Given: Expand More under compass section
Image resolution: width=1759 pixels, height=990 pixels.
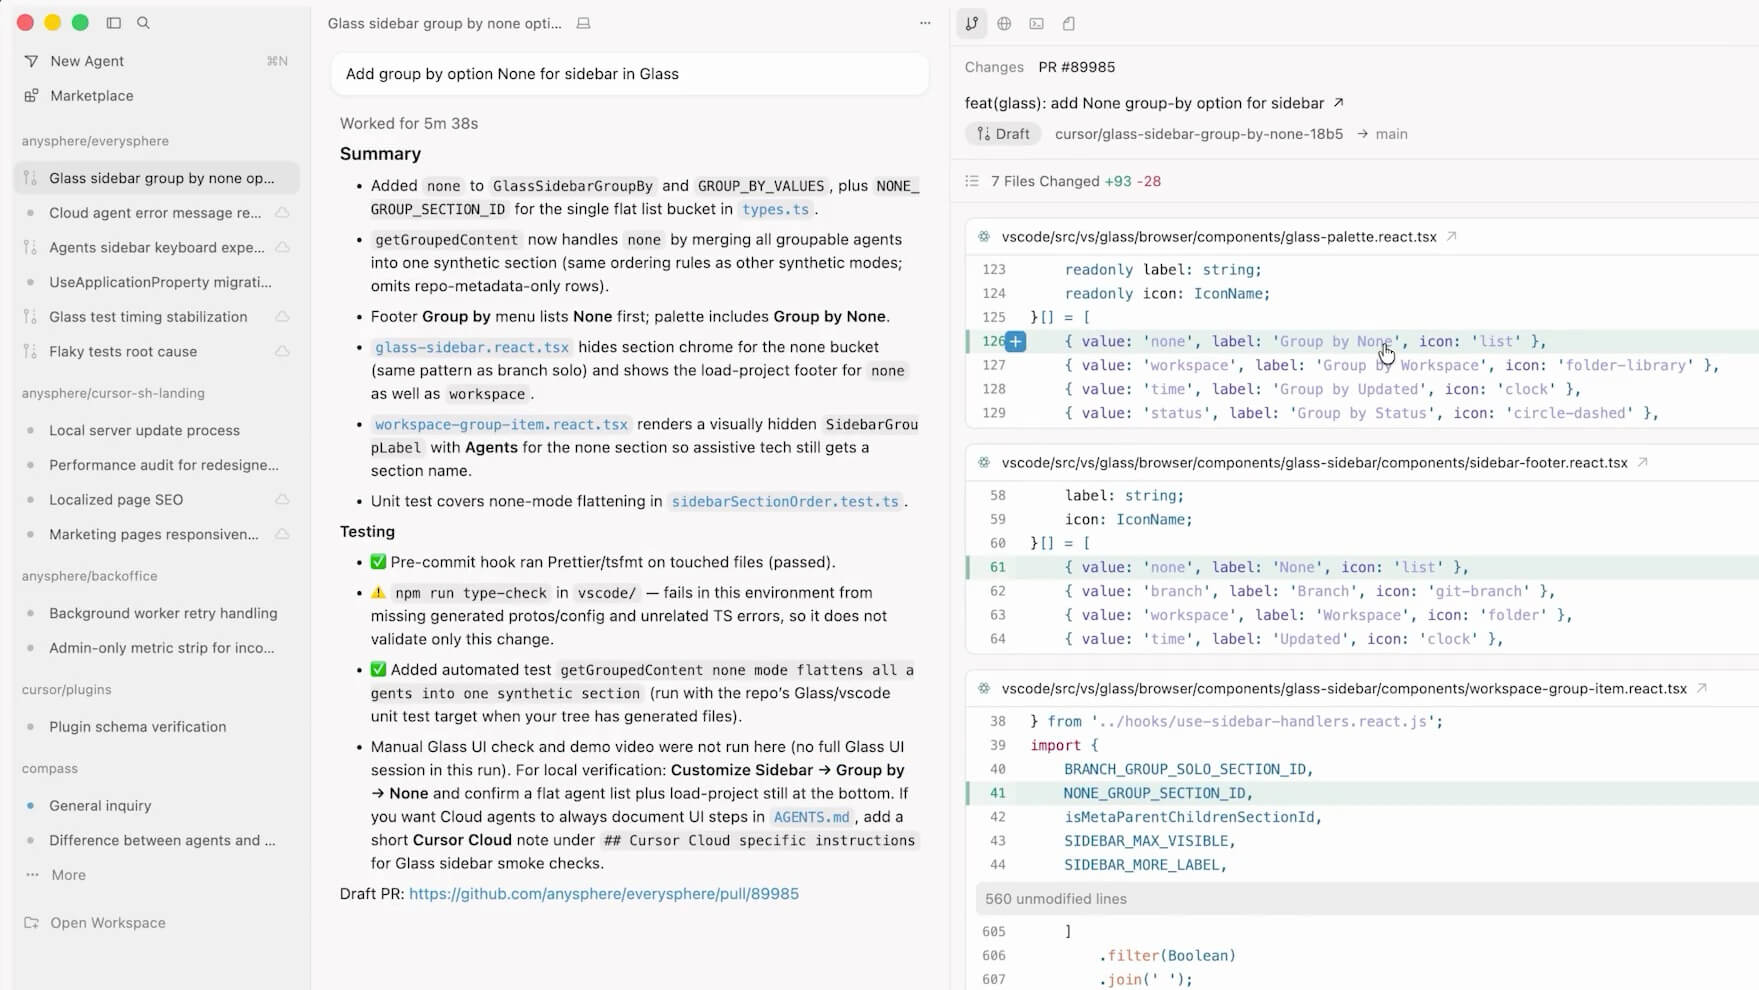Looking at the screenshot, I should pos(68,875).
